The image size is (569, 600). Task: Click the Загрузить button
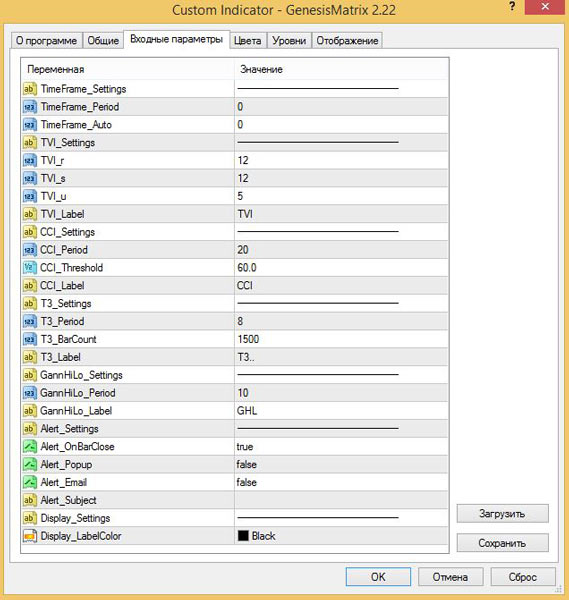coord(502,514)
